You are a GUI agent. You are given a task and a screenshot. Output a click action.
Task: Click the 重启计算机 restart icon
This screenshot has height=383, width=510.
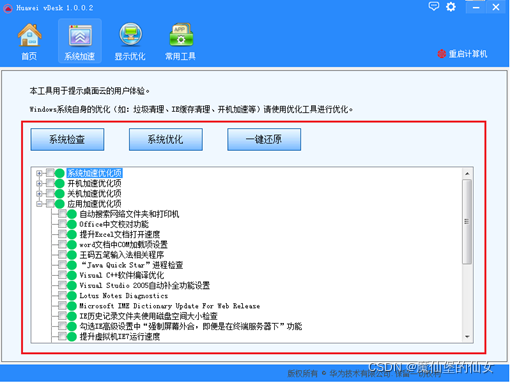click(x=442, y=54)
